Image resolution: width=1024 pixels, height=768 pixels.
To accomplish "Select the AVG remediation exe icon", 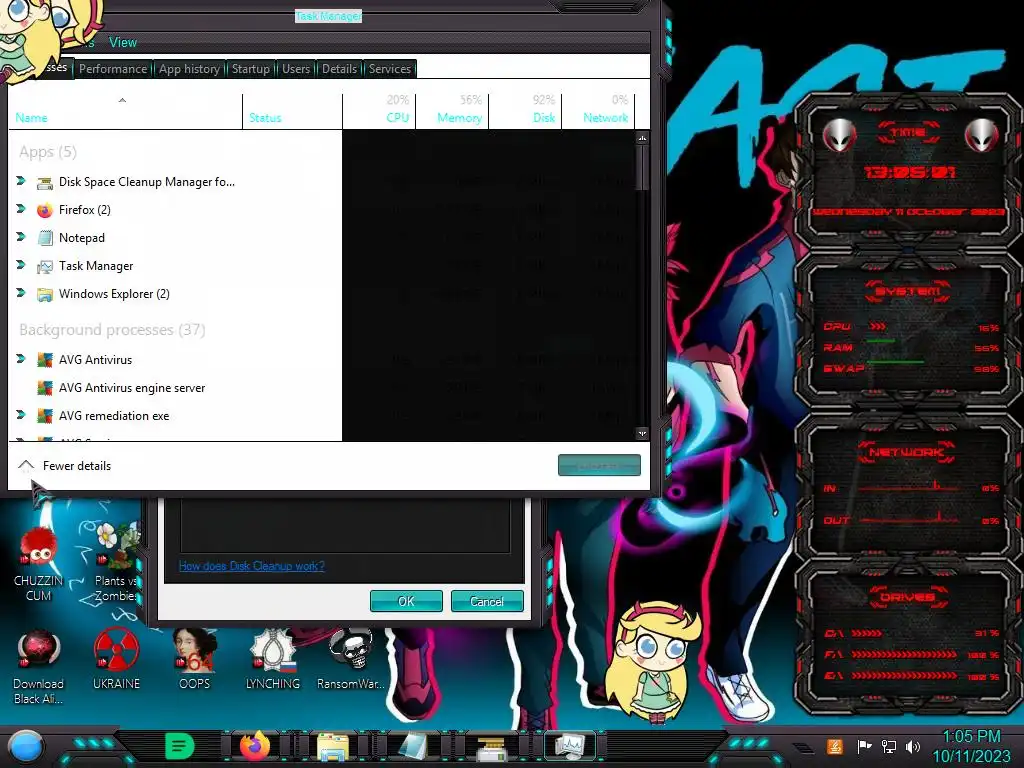I will coord(44,416).
